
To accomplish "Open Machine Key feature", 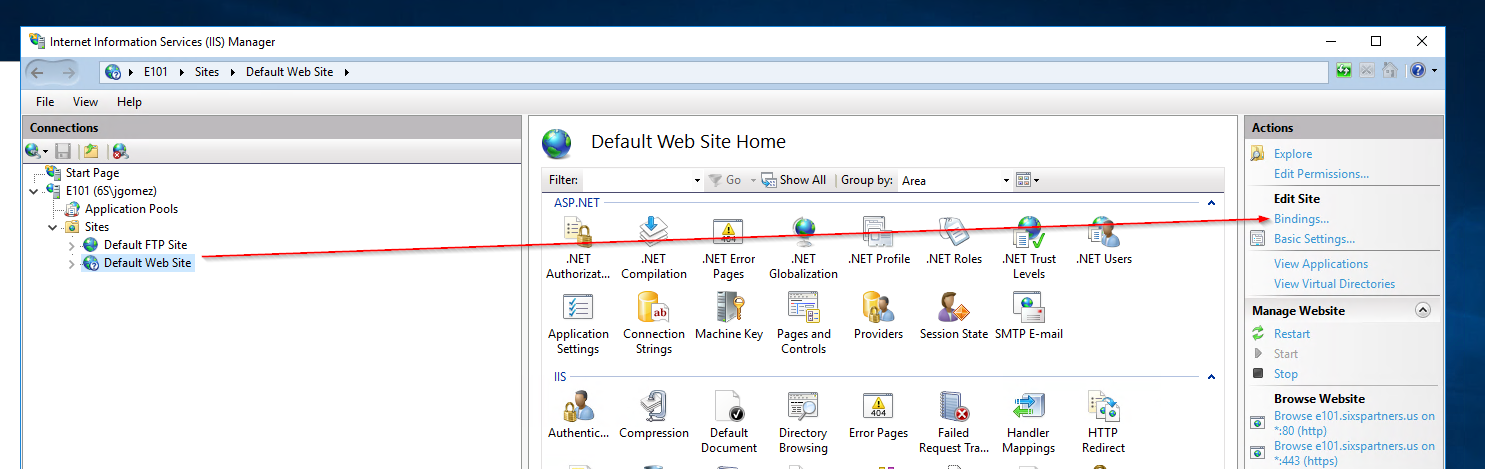I will [729, 316].
